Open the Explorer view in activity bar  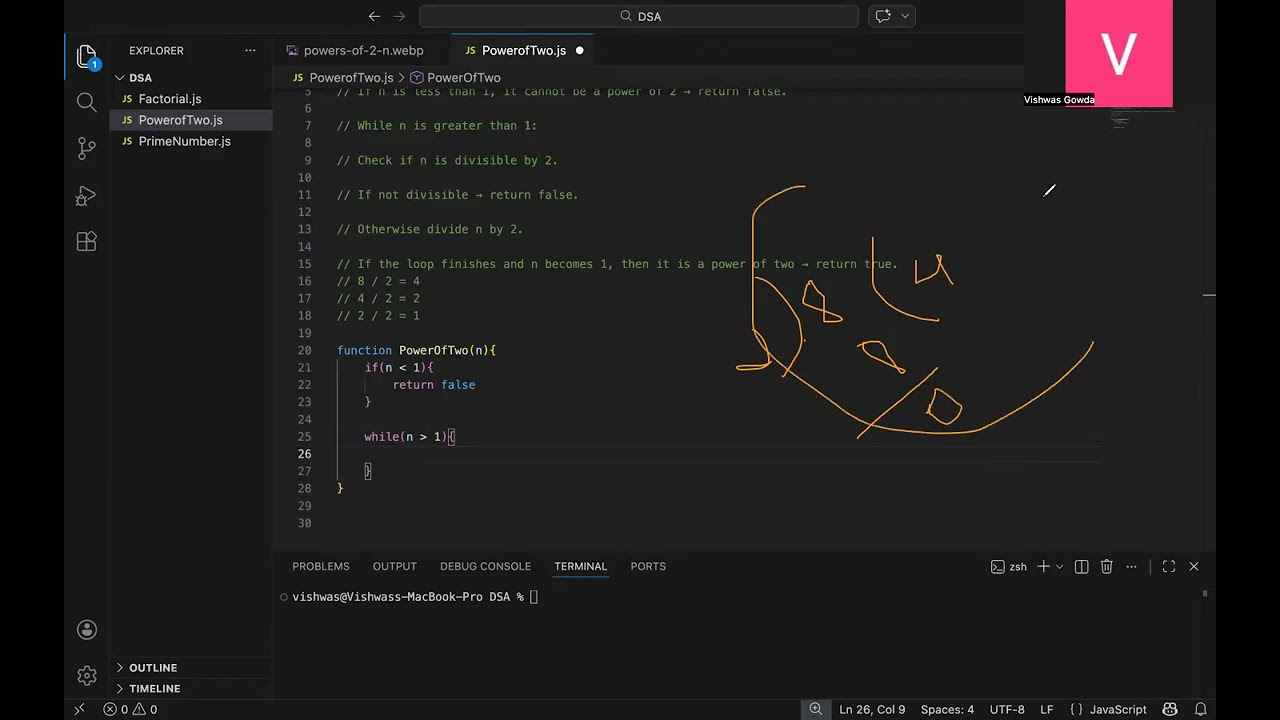[x=87, y=57]
